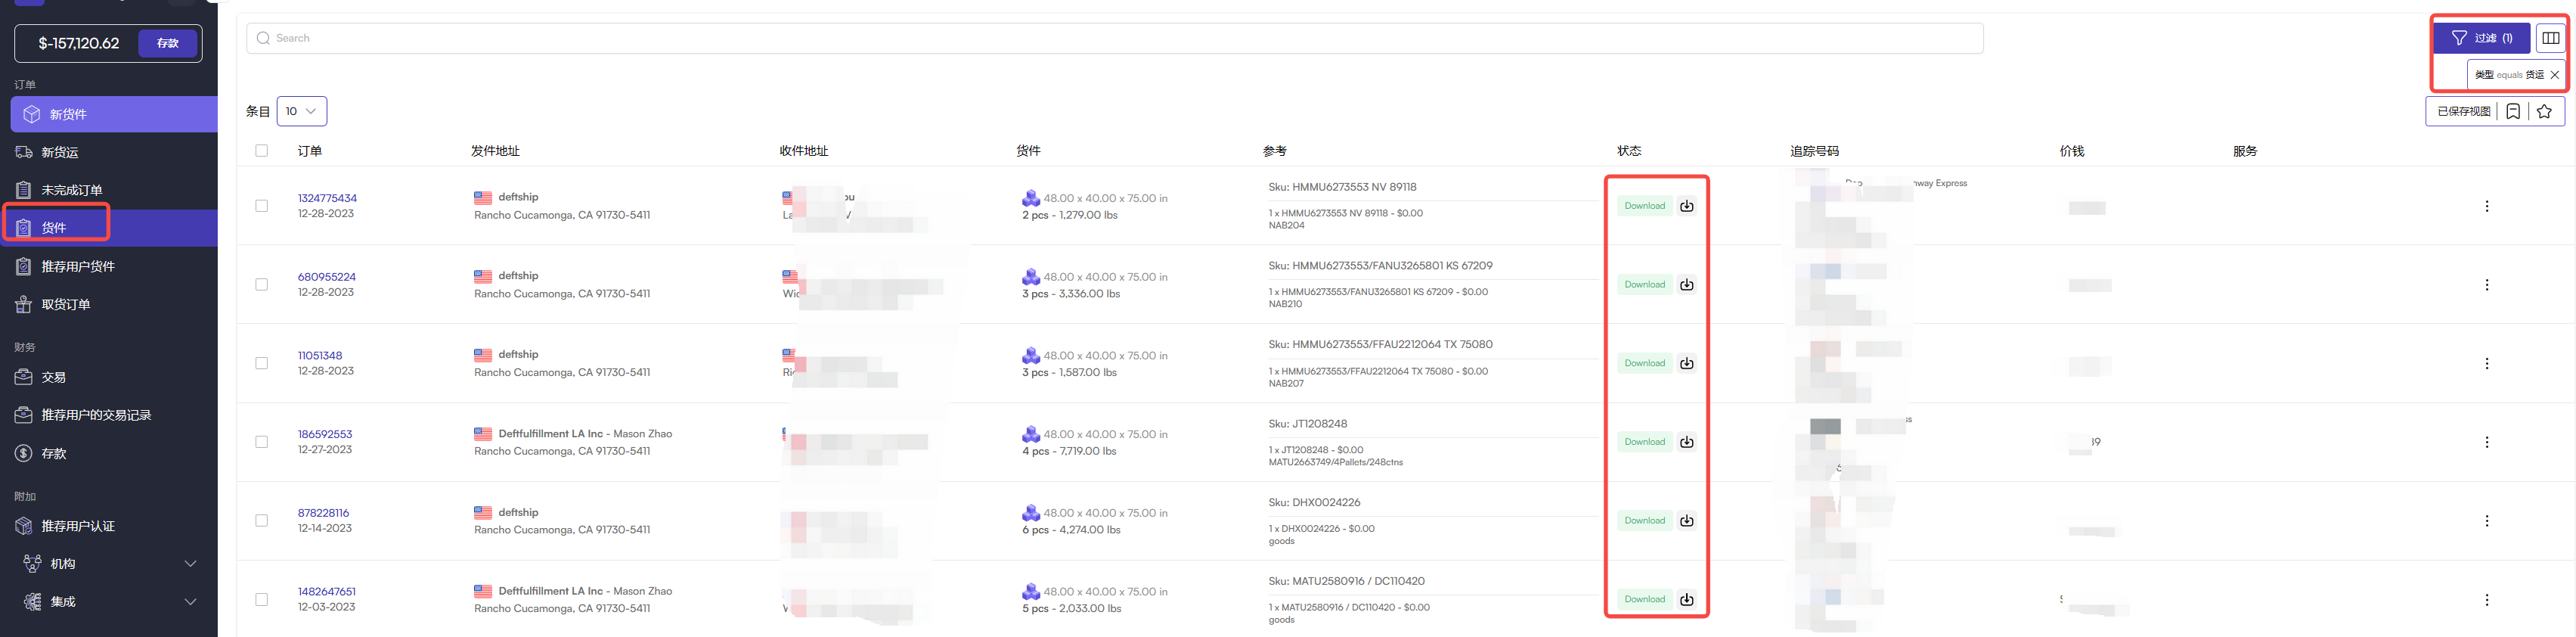Image resolution: width=2576 pixels, height=637 pixels.
Task: Click the 交易 wallet icon
Action: tap(24, 377)
